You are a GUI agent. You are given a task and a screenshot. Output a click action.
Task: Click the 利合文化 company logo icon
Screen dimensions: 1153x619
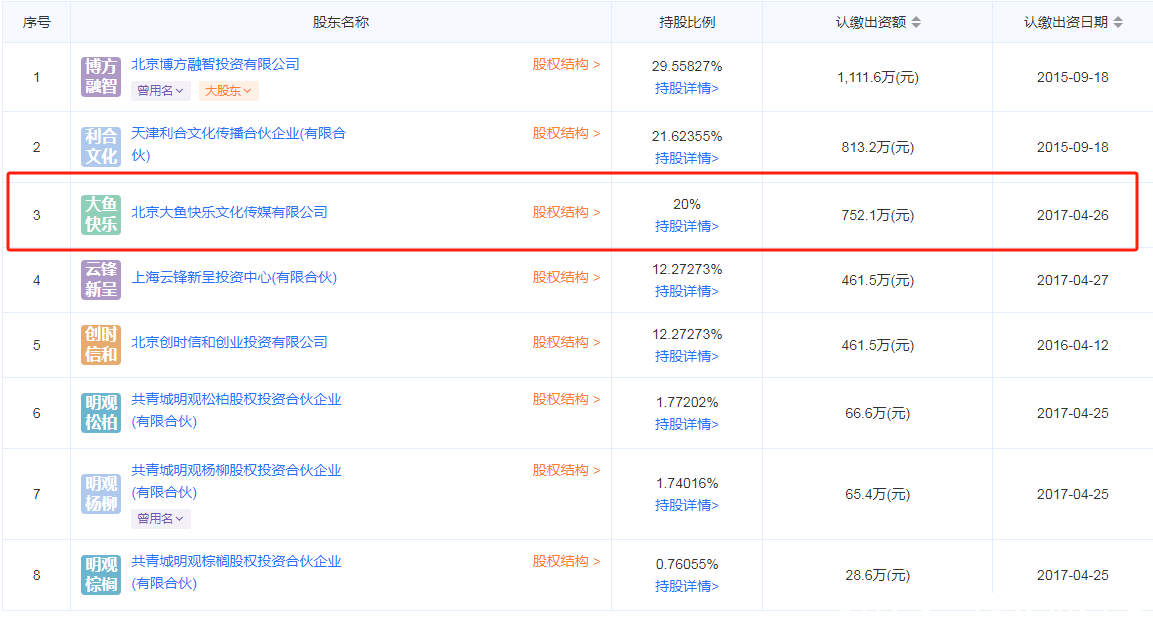101,146
